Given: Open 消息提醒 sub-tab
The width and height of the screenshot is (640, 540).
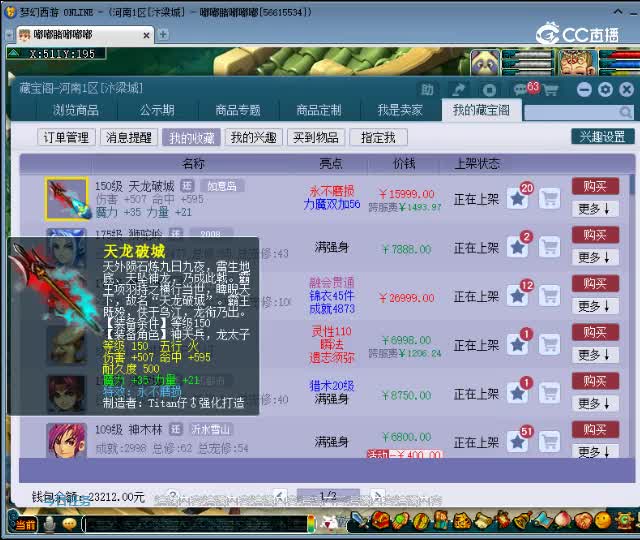Looking at the screenshot, I should (x=129, y=138).
